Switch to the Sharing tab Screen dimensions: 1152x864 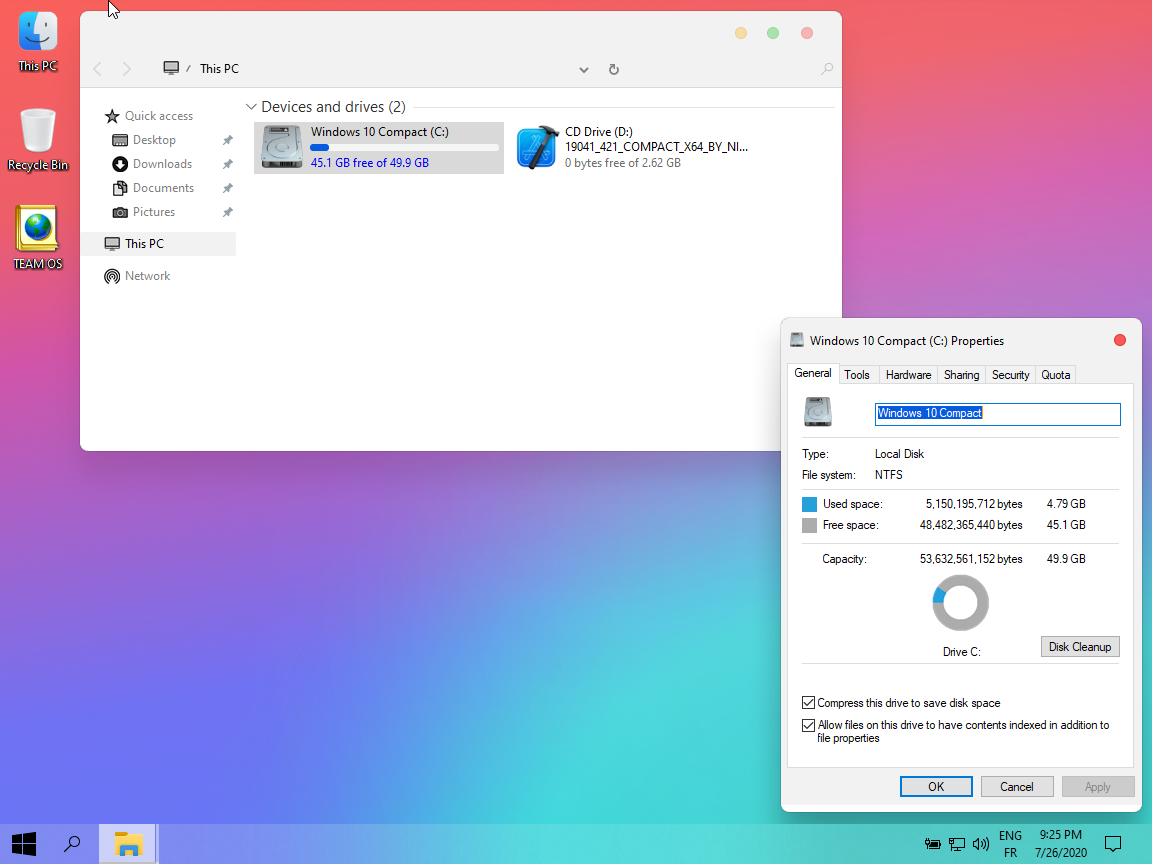pyautogui.click(x=961, y=375)
